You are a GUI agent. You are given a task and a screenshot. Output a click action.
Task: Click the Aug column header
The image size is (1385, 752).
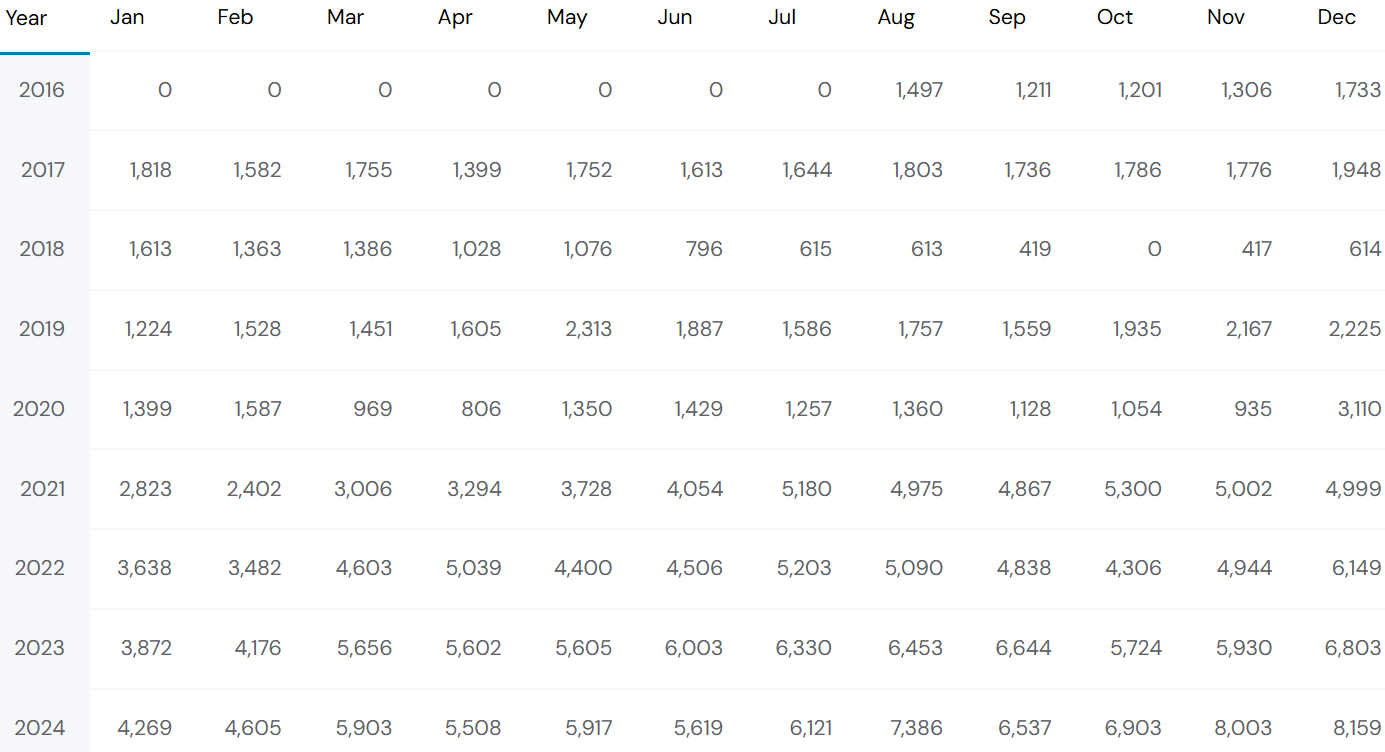pos(896,18)
